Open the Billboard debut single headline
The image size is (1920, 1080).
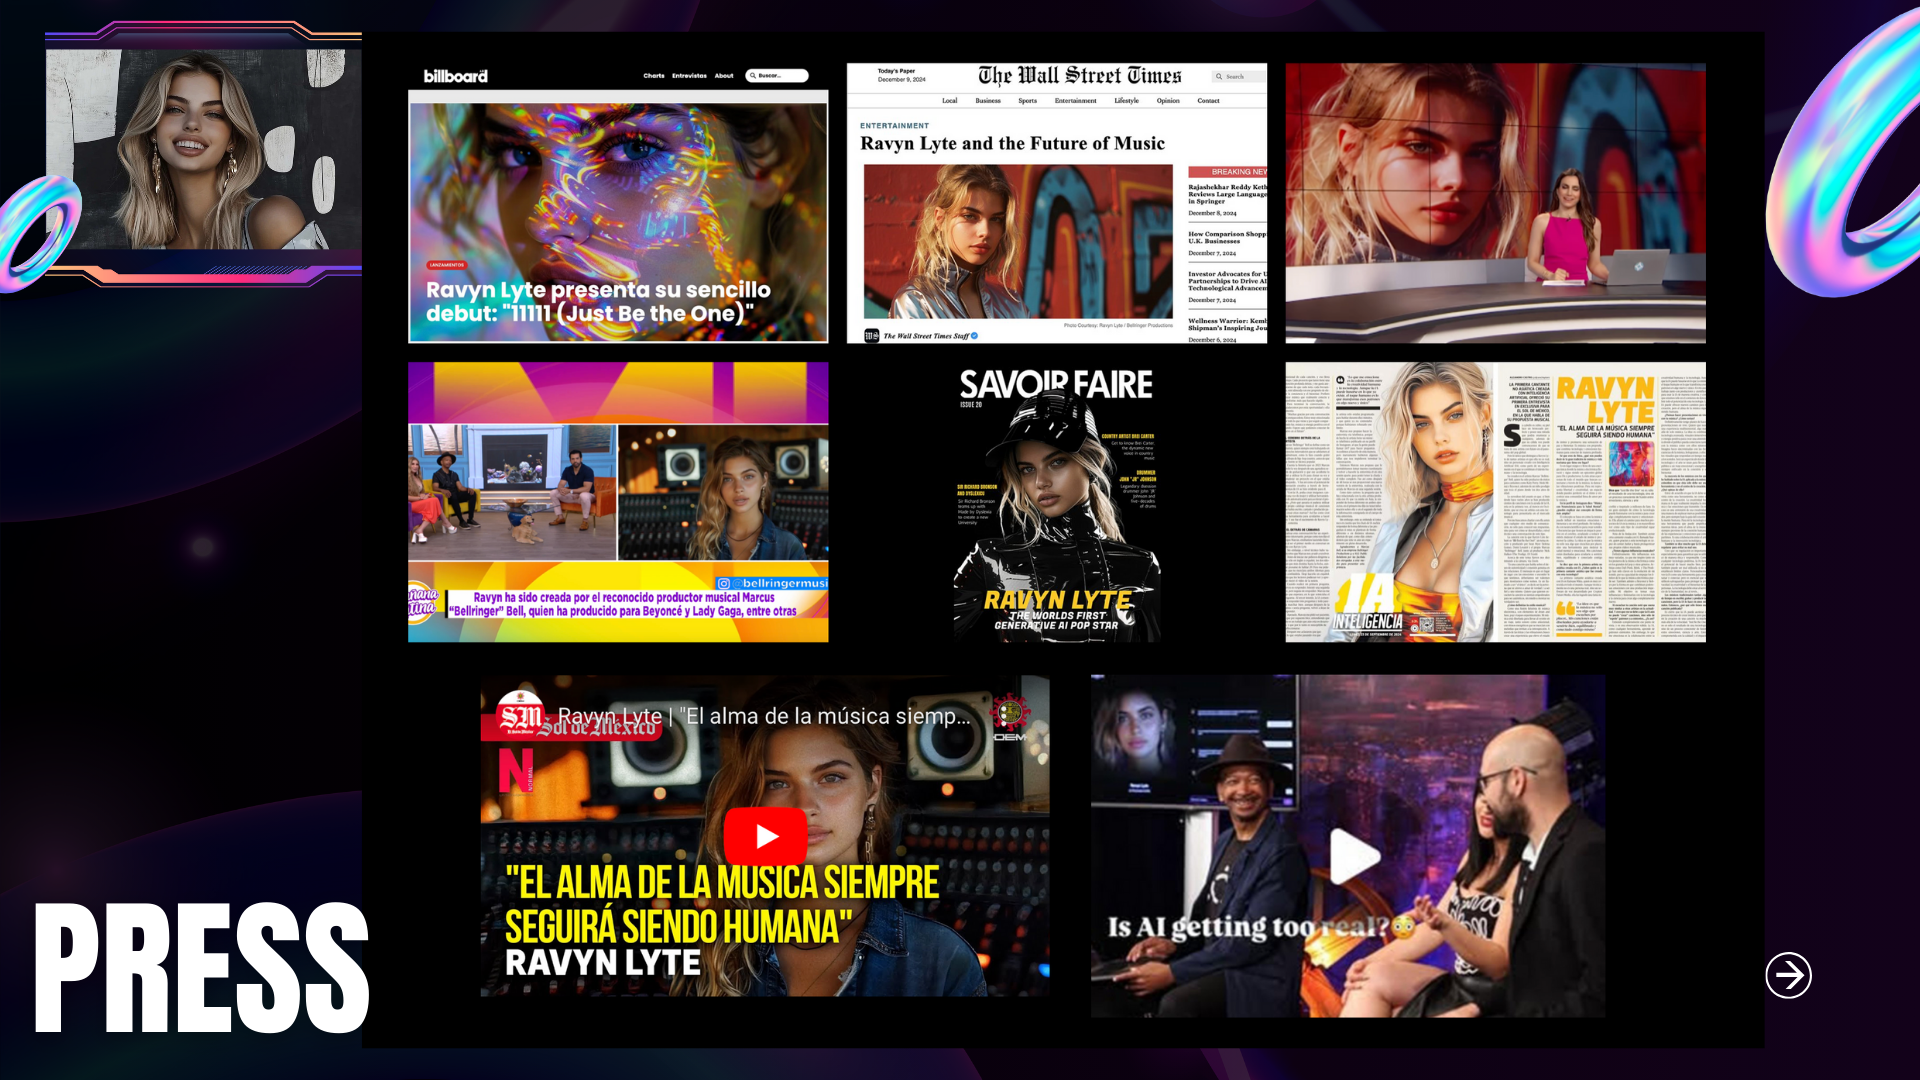598,302
